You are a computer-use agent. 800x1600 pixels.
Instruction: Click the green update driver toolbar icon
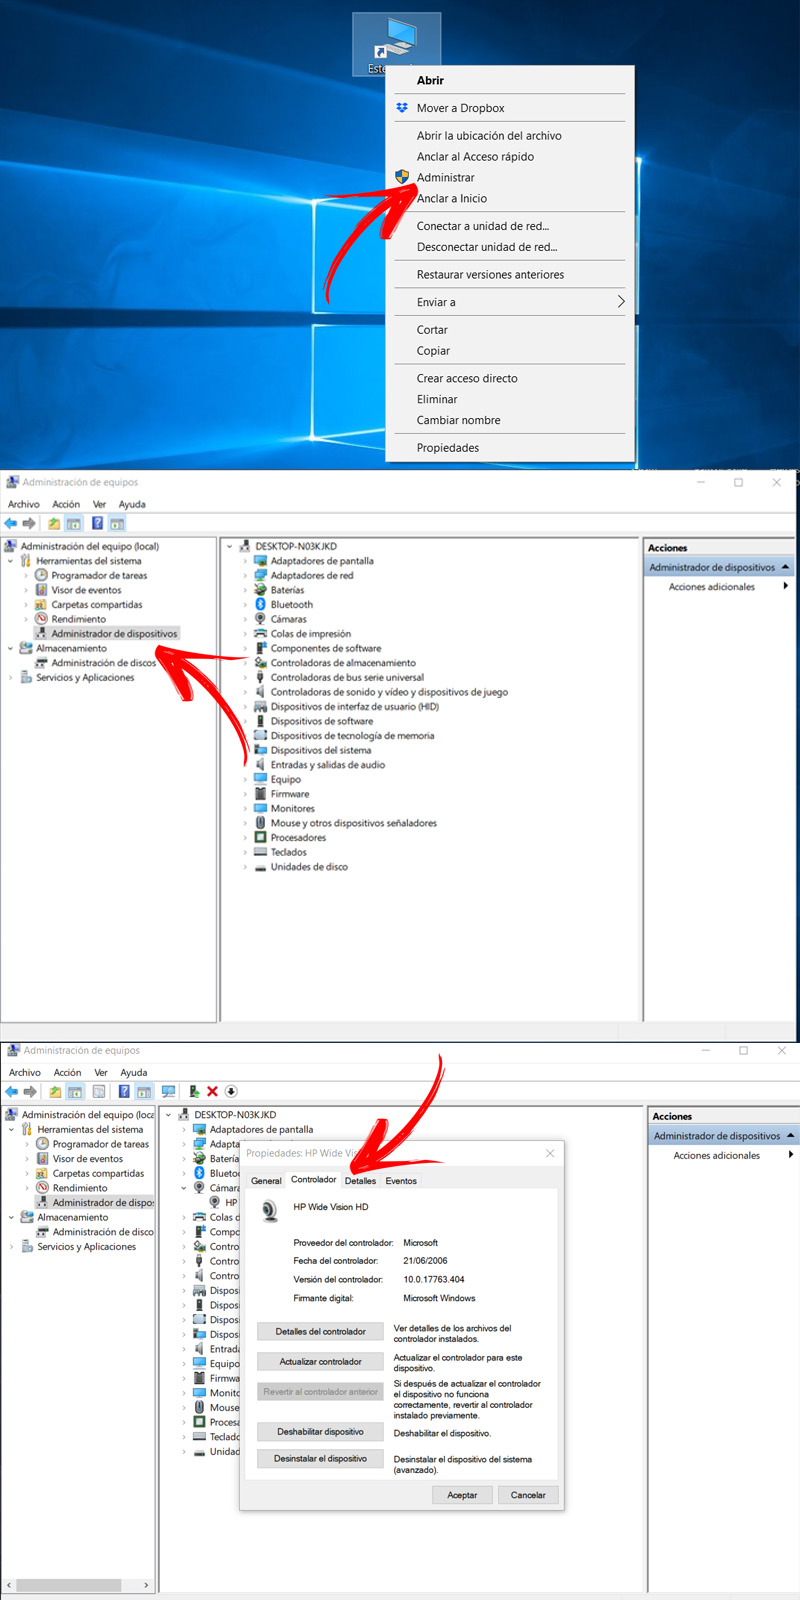click(194, 1091)
